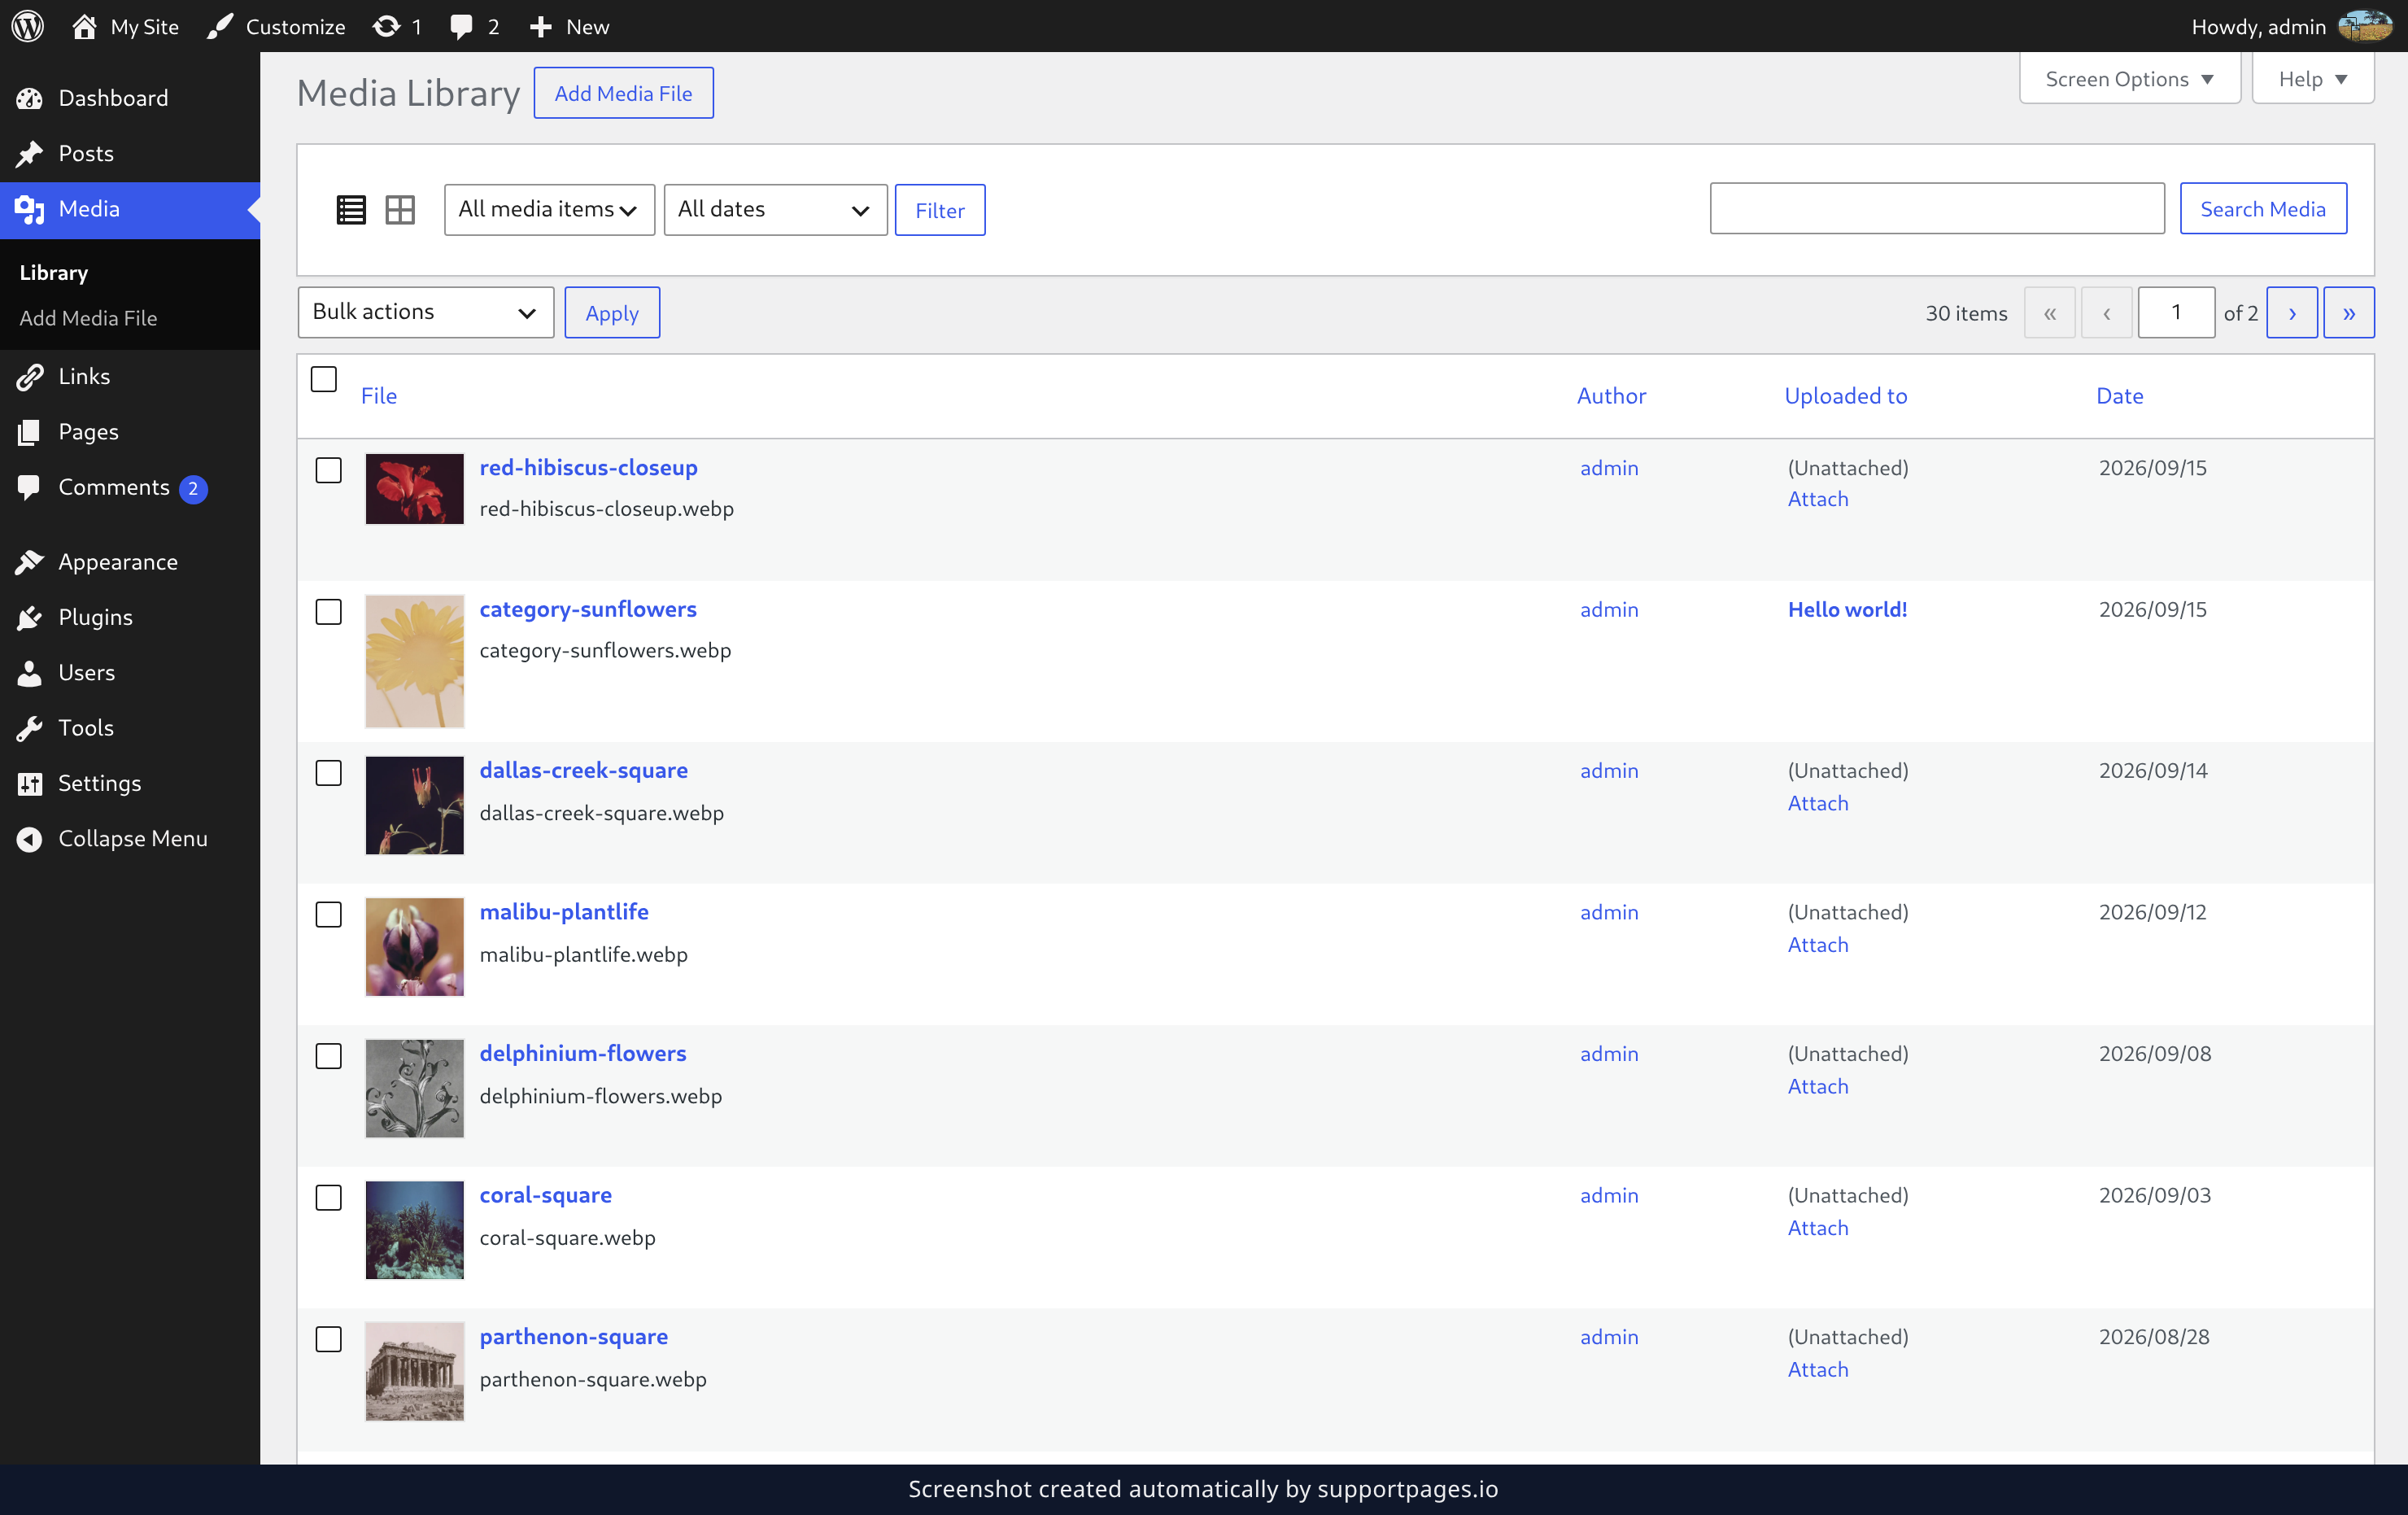Click admin avatar in top bar
Screen dimensions: 2408x1515
(2366, 26)
